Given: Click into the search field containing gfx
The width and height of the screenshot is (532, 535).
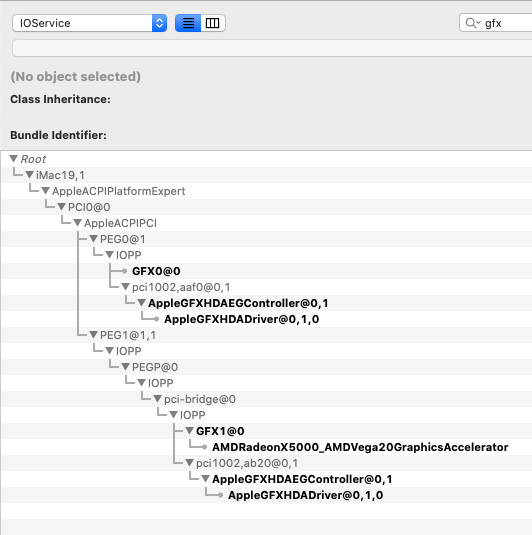Looking at the screenshot, I should pyautogui.click(x=496, y=23).
